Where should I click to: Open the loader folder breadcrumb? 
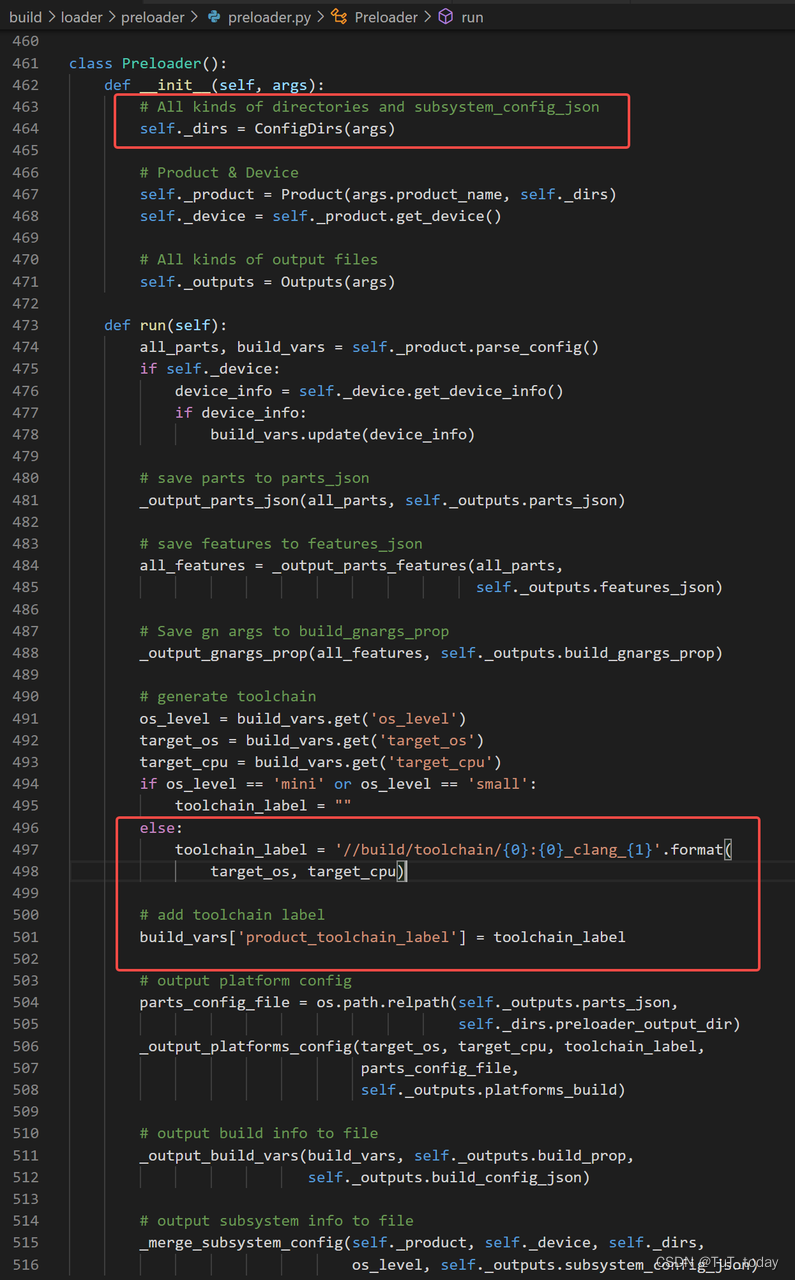[x=82, y=17]
